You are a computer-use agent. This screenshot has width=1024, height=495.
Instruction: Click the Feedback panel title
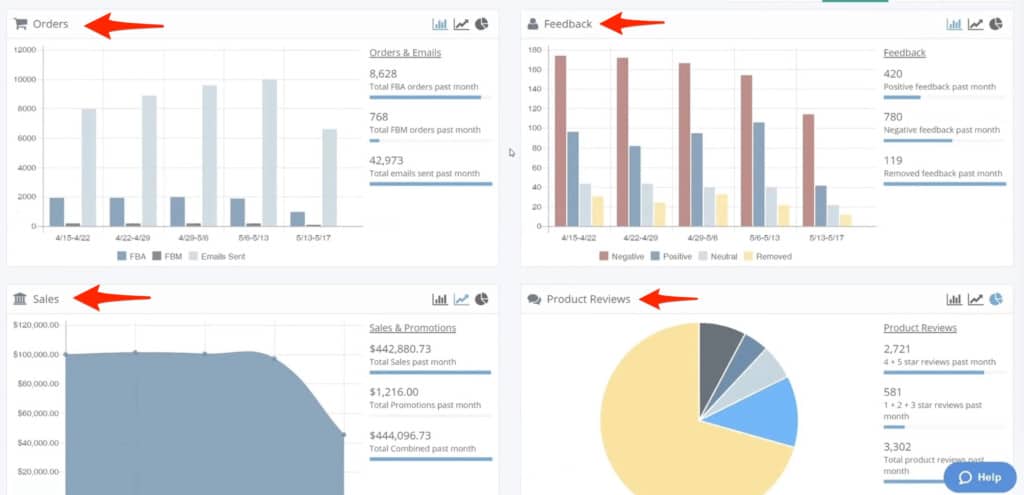coord(568,24)
